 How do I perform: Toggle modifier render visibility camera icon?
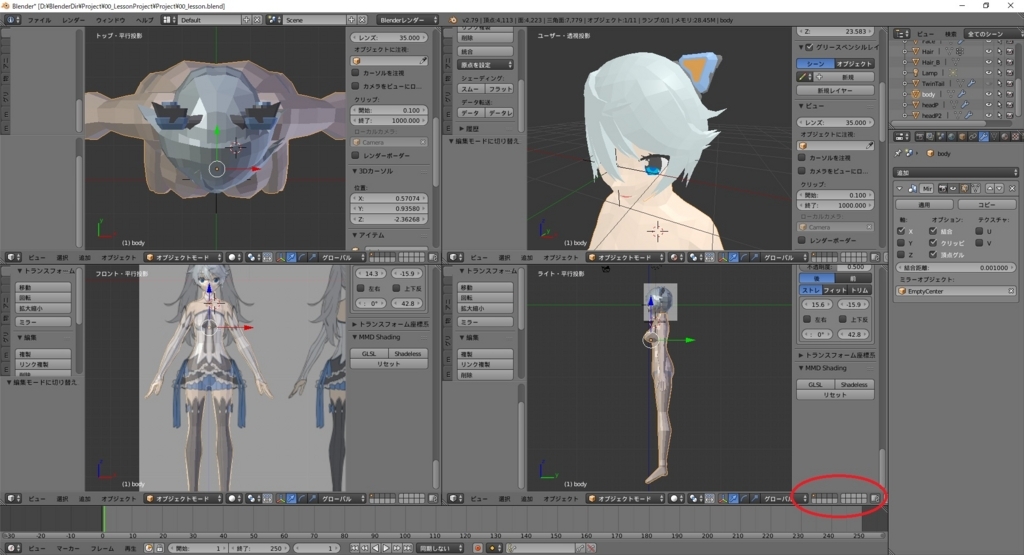tap(942, 189)
